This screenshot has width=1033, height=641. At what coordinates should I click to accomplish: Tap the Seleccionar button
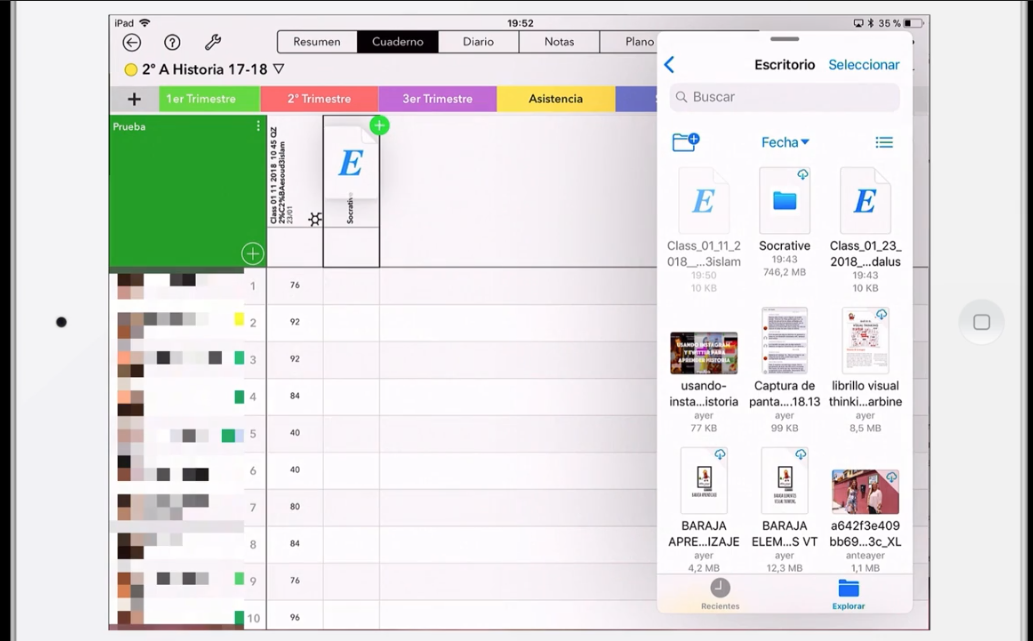[x=863, y=65]
